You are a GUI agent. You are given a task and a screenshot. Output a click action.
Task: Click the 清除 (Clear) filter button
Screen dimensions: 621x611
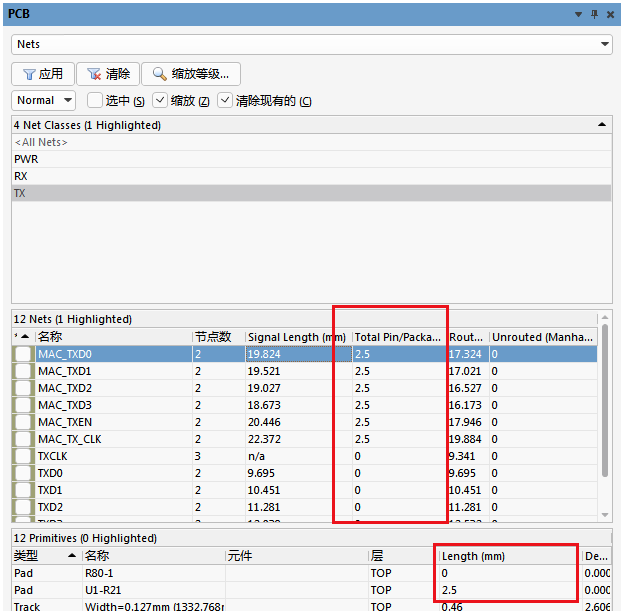108,74
